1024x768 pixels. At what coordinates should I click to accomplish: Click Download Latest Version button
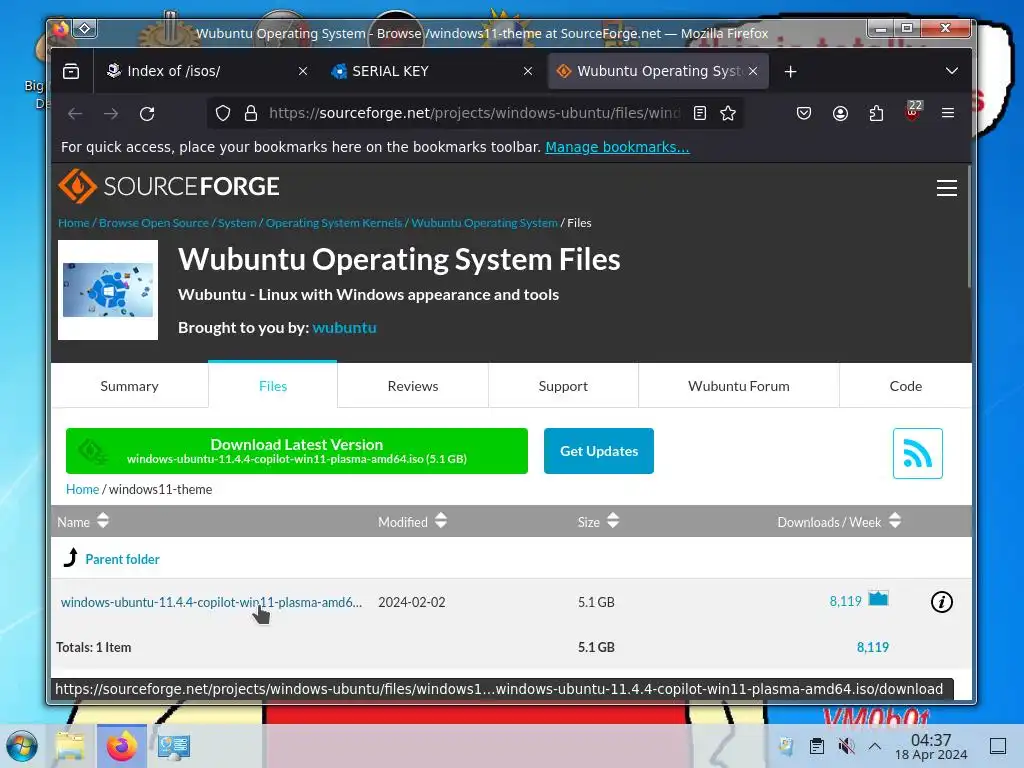(296, 451)
